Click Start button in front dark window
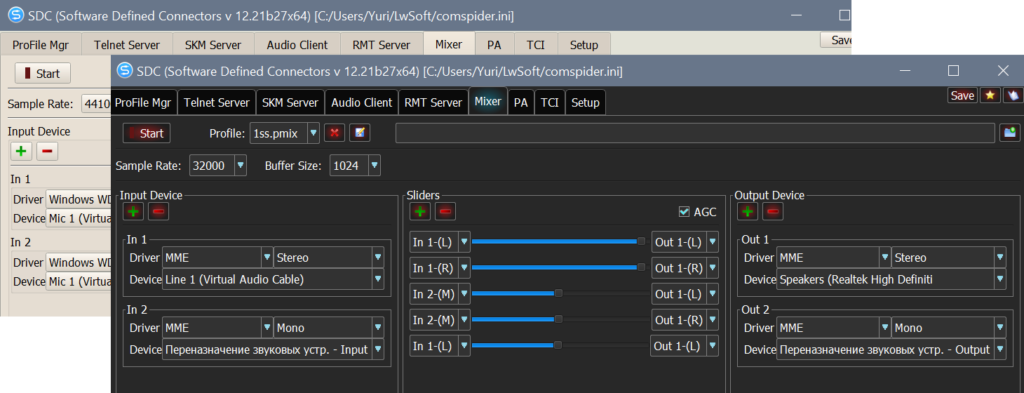Viewport: 1024px width, 393px height. tap(146, 133)
